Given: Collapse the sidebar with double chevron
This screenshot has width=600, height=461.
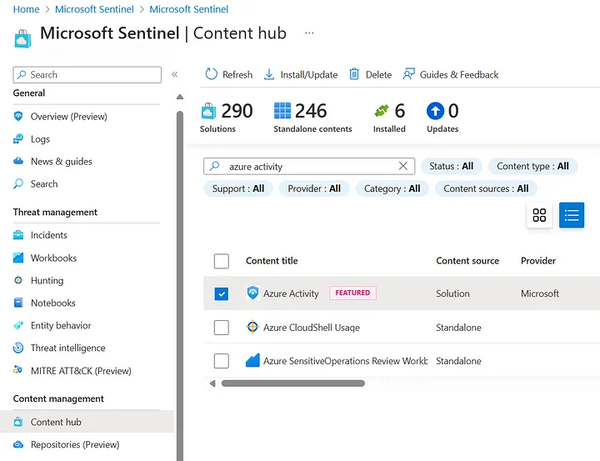Looking at the screenshot, I should click(174, 74).
